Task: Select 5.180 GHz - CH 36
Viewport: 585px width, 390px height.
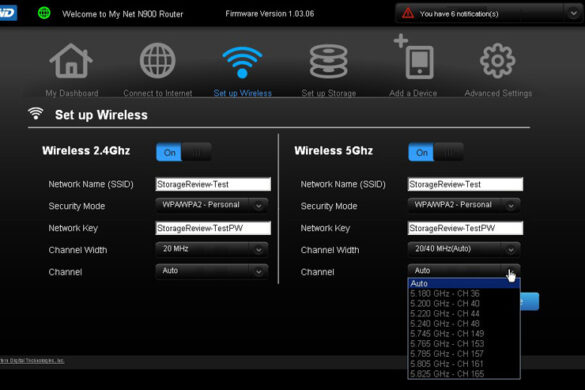Action: 464,294
